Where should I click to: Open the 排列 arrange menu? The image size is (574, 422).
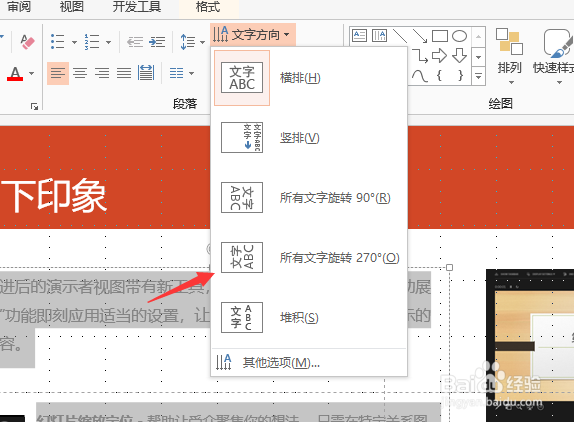pos(509,55)
